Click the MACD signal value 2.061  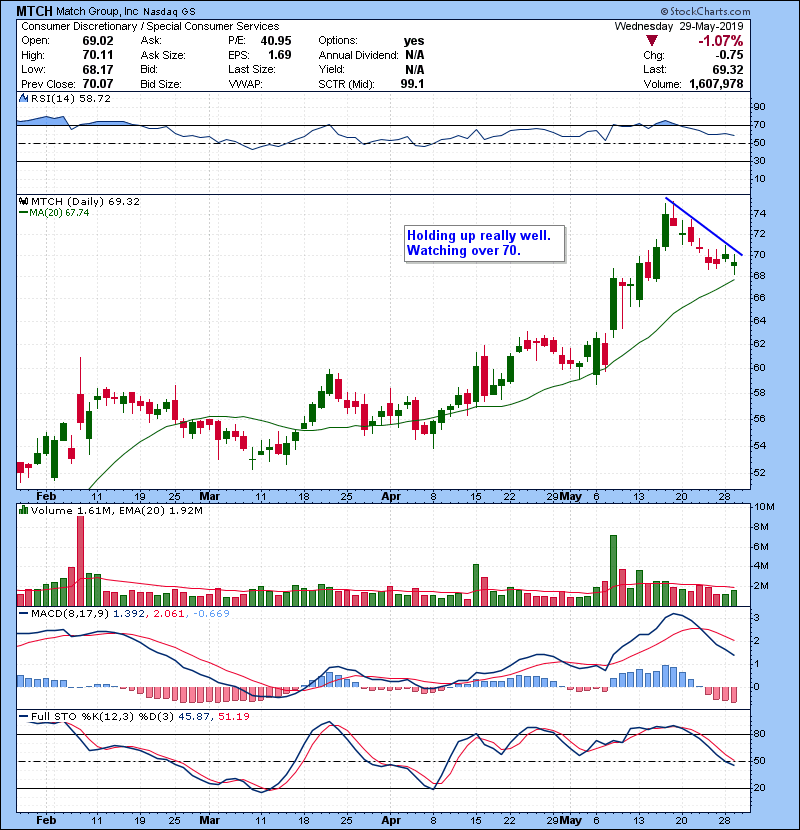point(168,614)
